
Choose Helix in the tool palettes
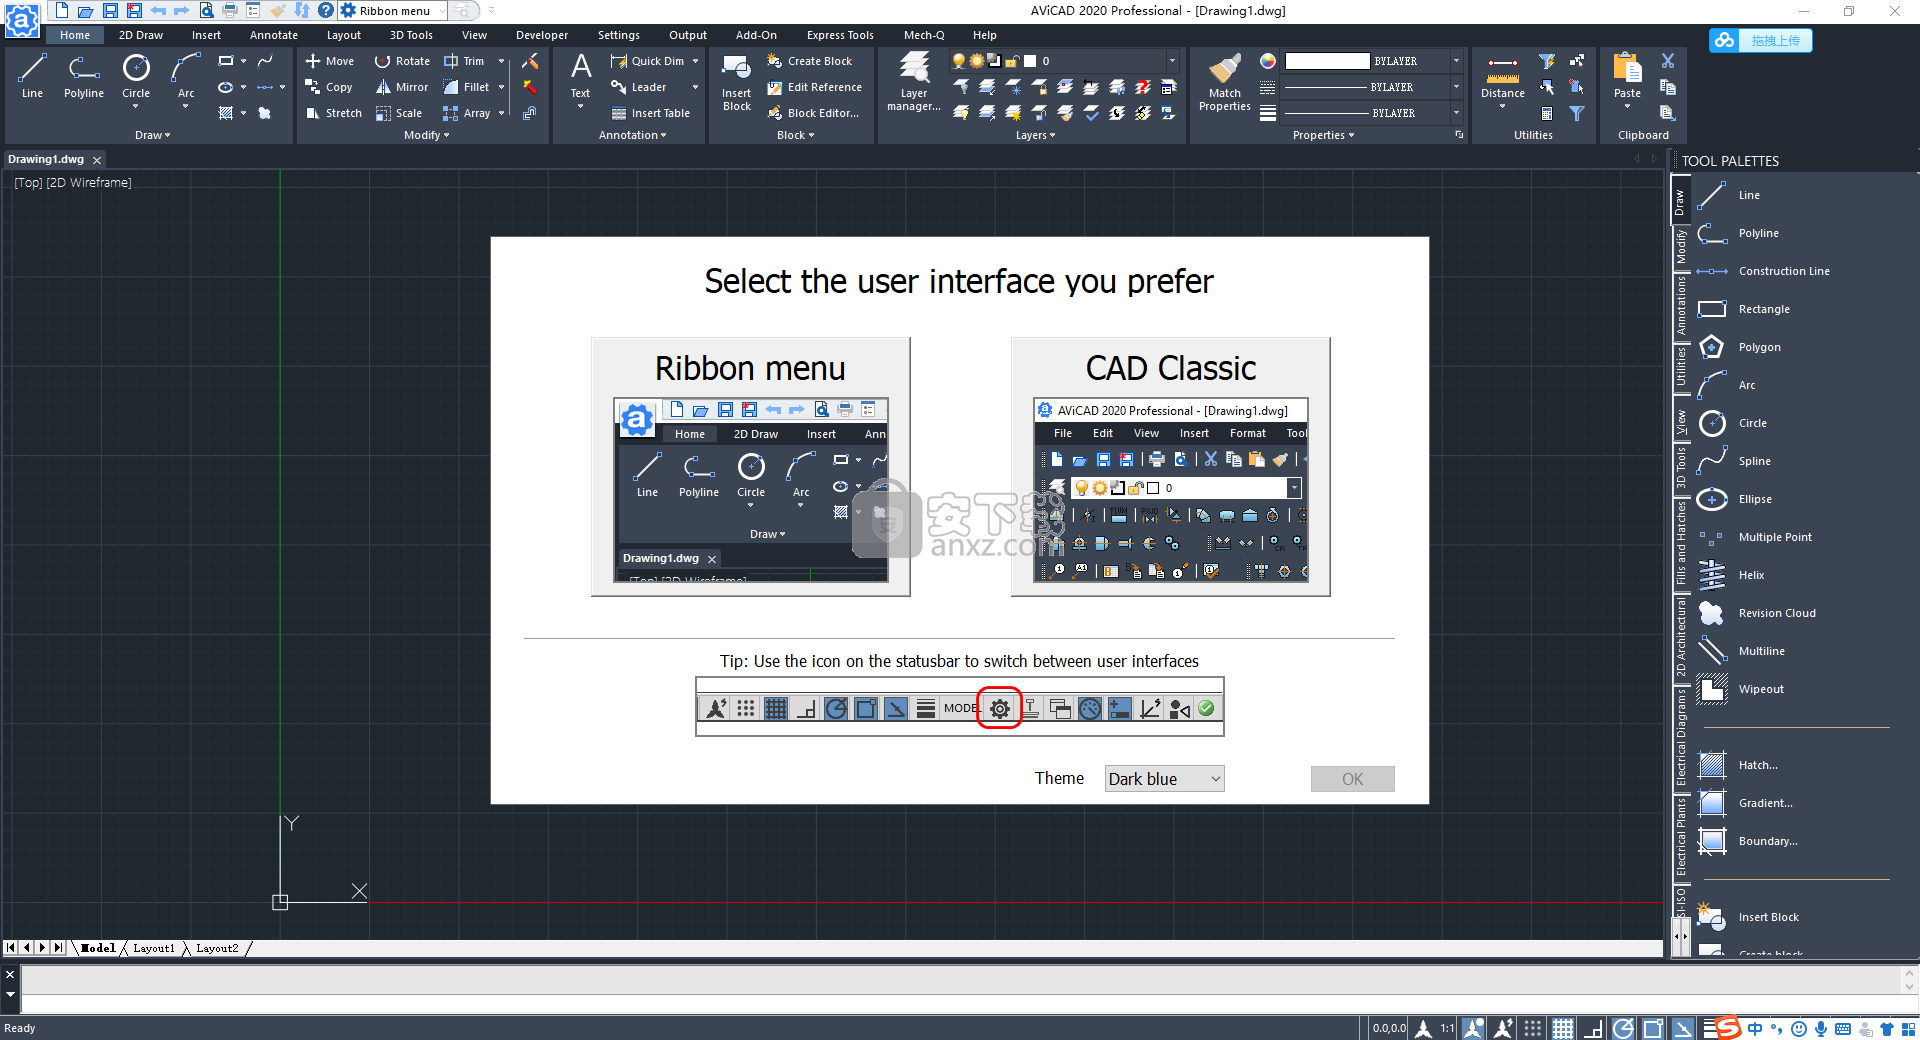coord(1750,575)
